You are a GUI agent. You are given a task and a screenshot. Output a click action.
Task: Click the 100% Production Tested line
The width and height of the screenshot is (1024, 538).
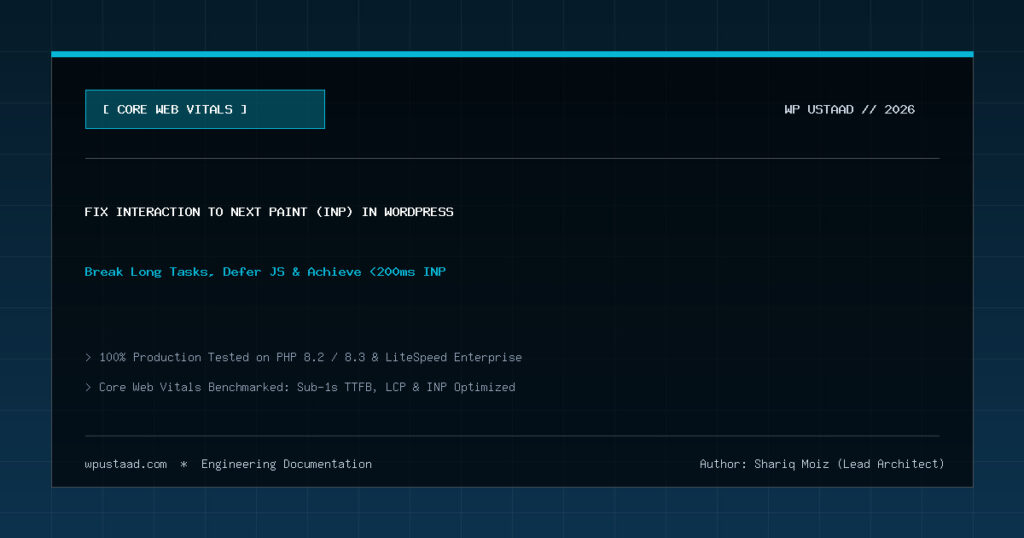[304, 357]
